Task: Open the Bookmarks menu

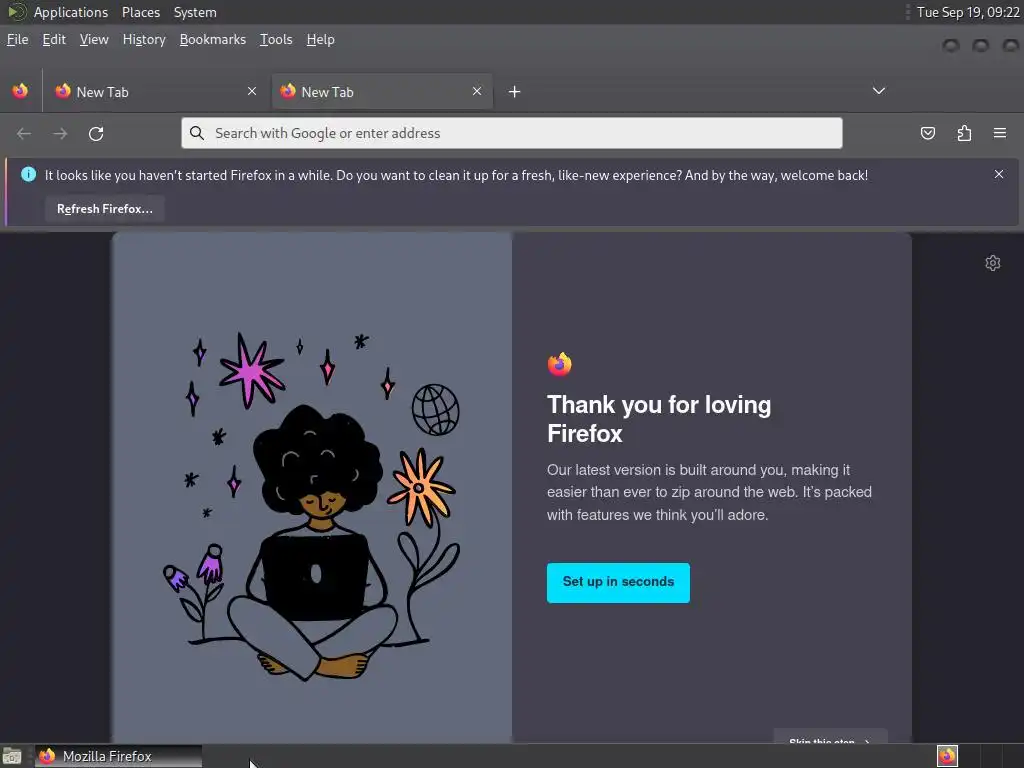Action: coord(213,40)
